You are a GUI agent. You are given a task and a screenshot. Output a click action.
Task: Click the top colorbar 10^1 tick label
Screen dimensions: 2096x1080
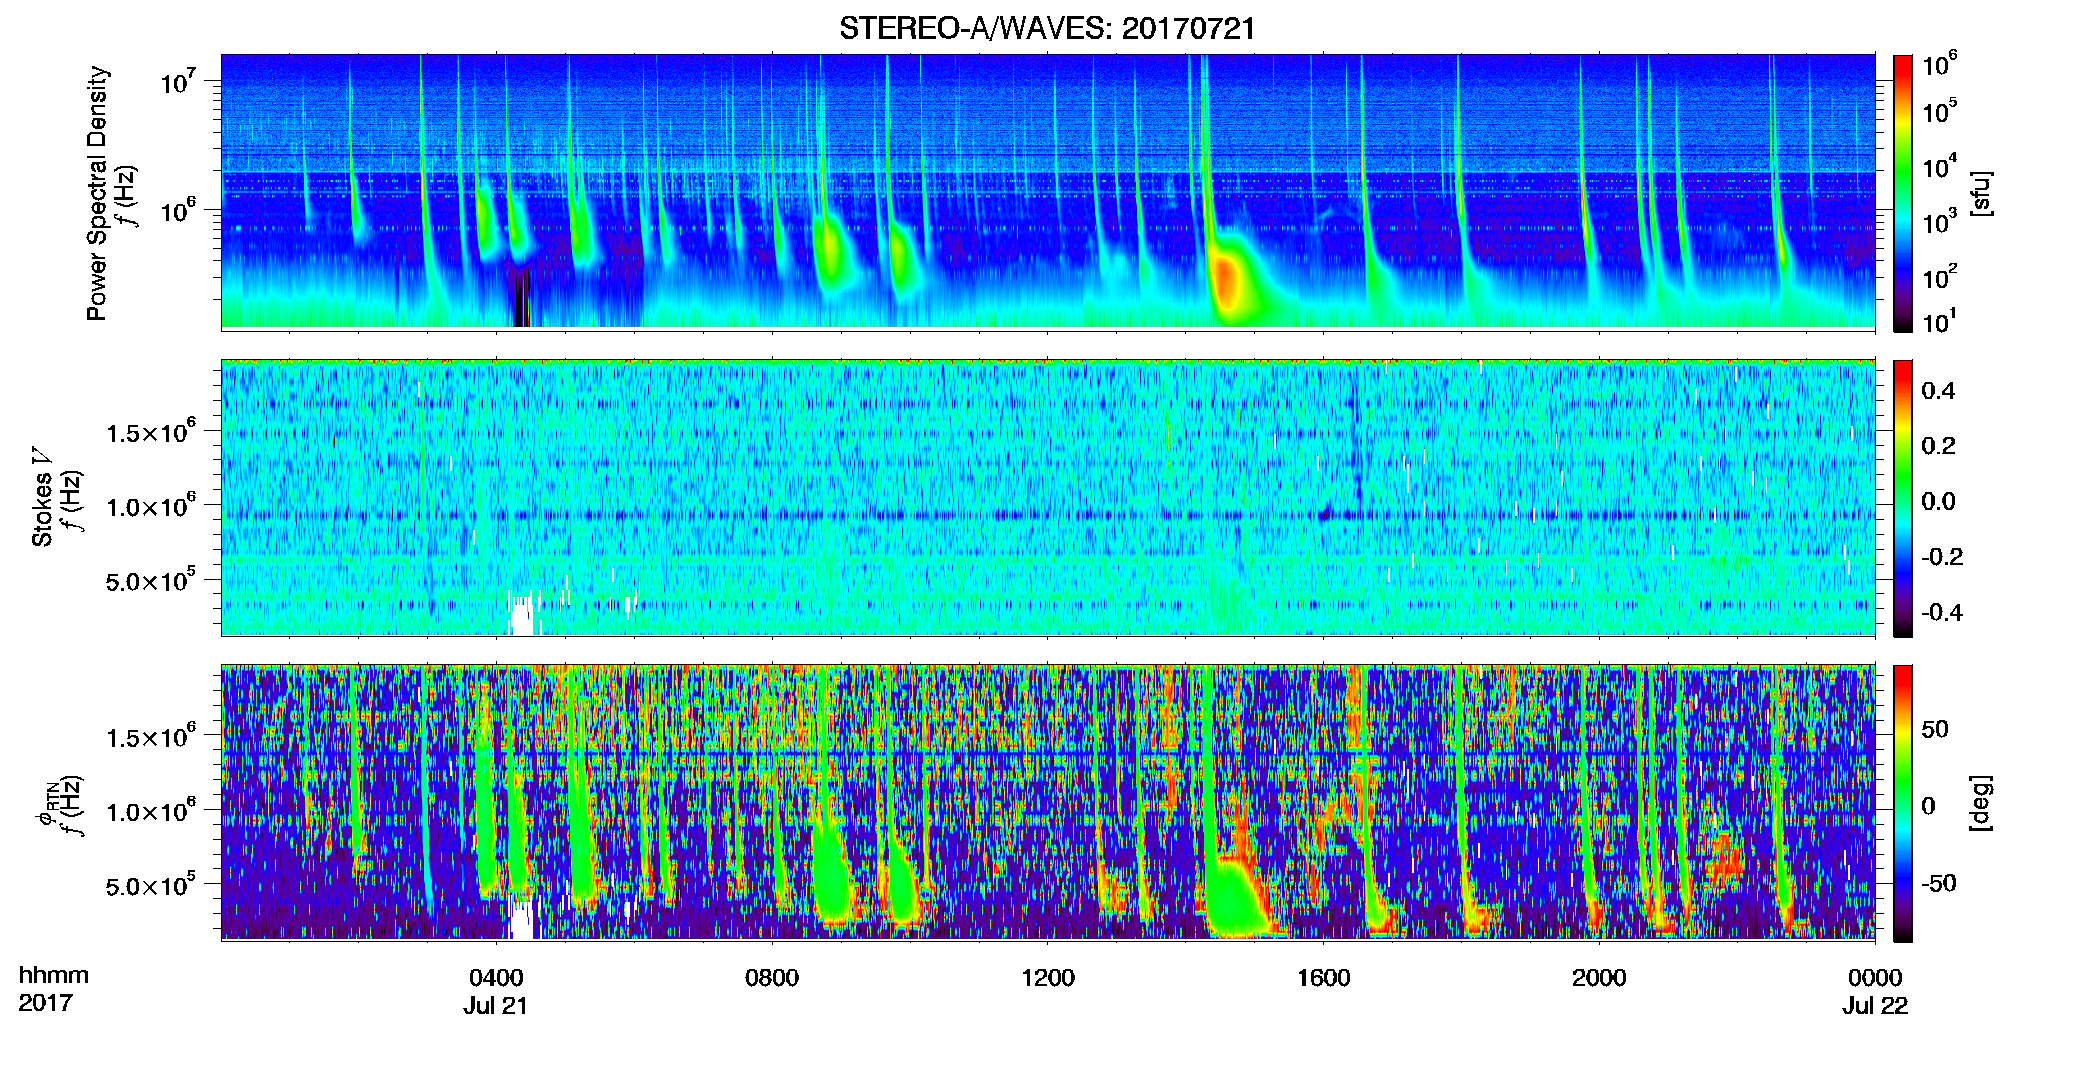point(1939,322)
